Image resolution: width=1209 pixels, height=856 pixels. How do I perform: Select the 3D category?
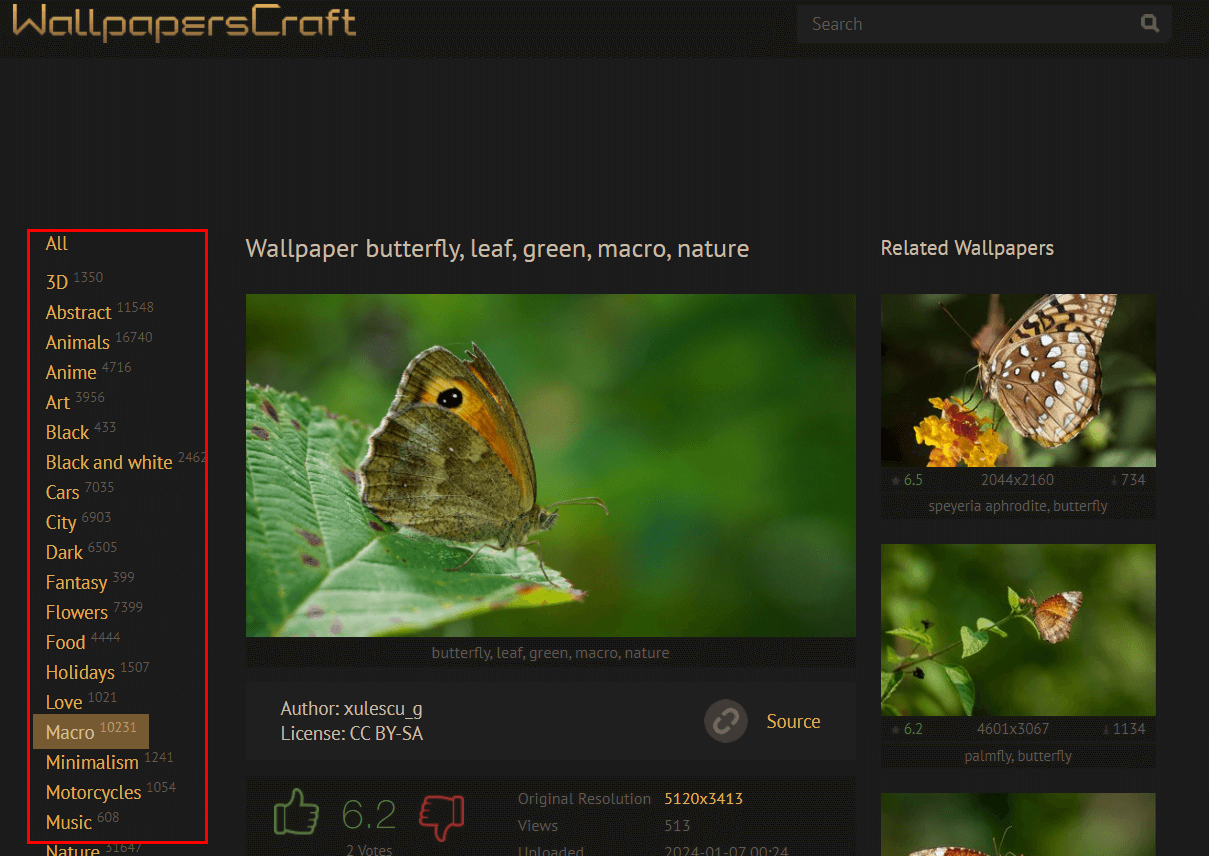(x=57, y=282)
